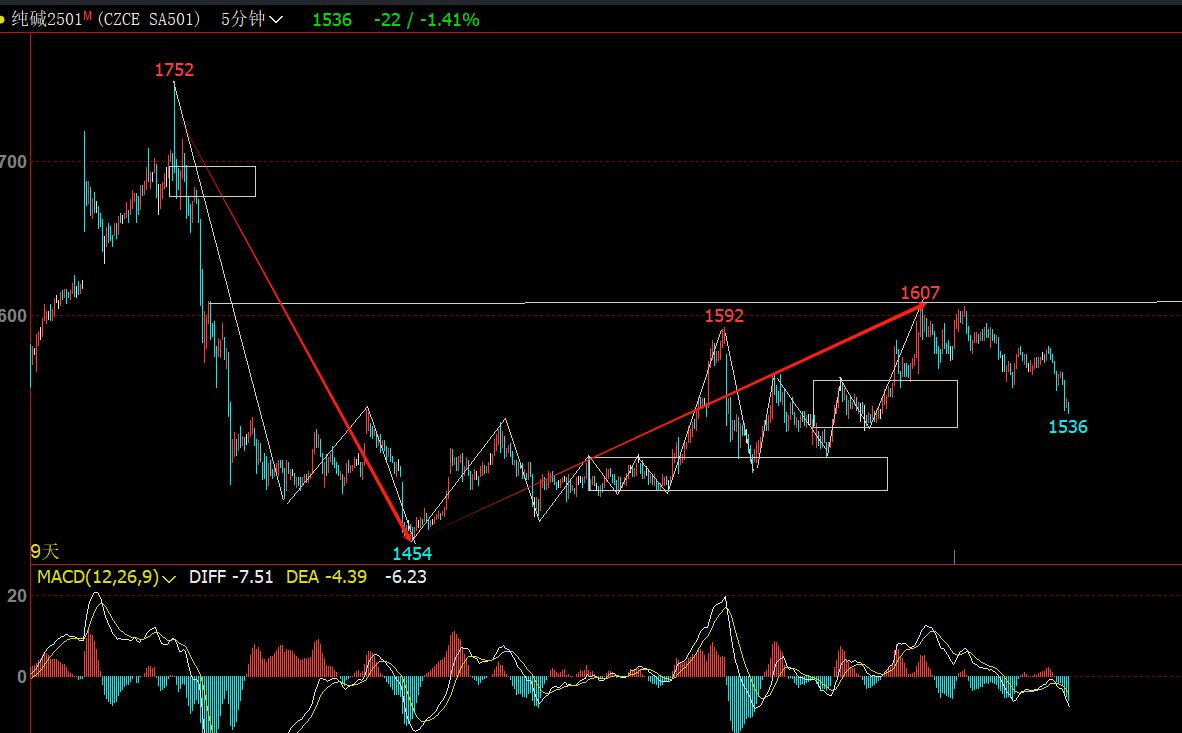The height and width of the screenshot is (733, 1182).
Task: Click the MACD histogram value -6.23
Action: [x=406, y=577]
